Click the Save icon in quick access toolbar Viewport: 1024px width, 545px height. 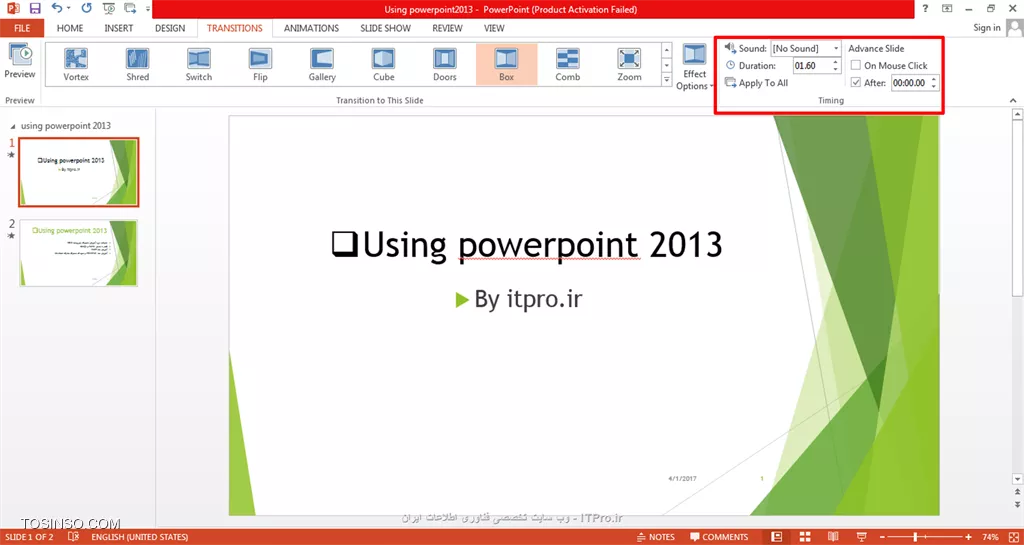(35, 8)
